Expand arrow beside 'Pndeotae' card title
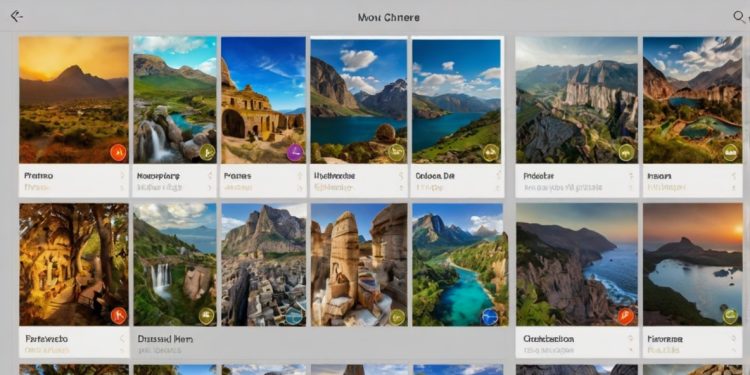750x375 pixels. [x=630, y=176]
